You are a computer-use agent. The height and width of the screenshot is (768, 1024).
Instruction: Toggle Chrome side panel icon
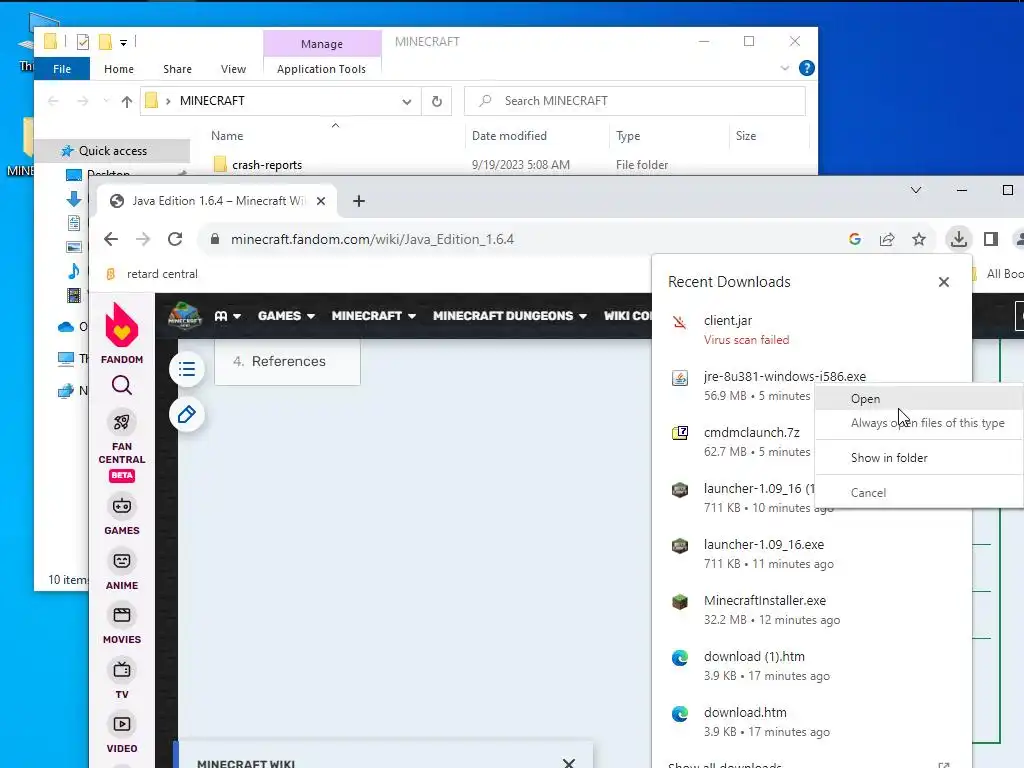coord(991,239)
